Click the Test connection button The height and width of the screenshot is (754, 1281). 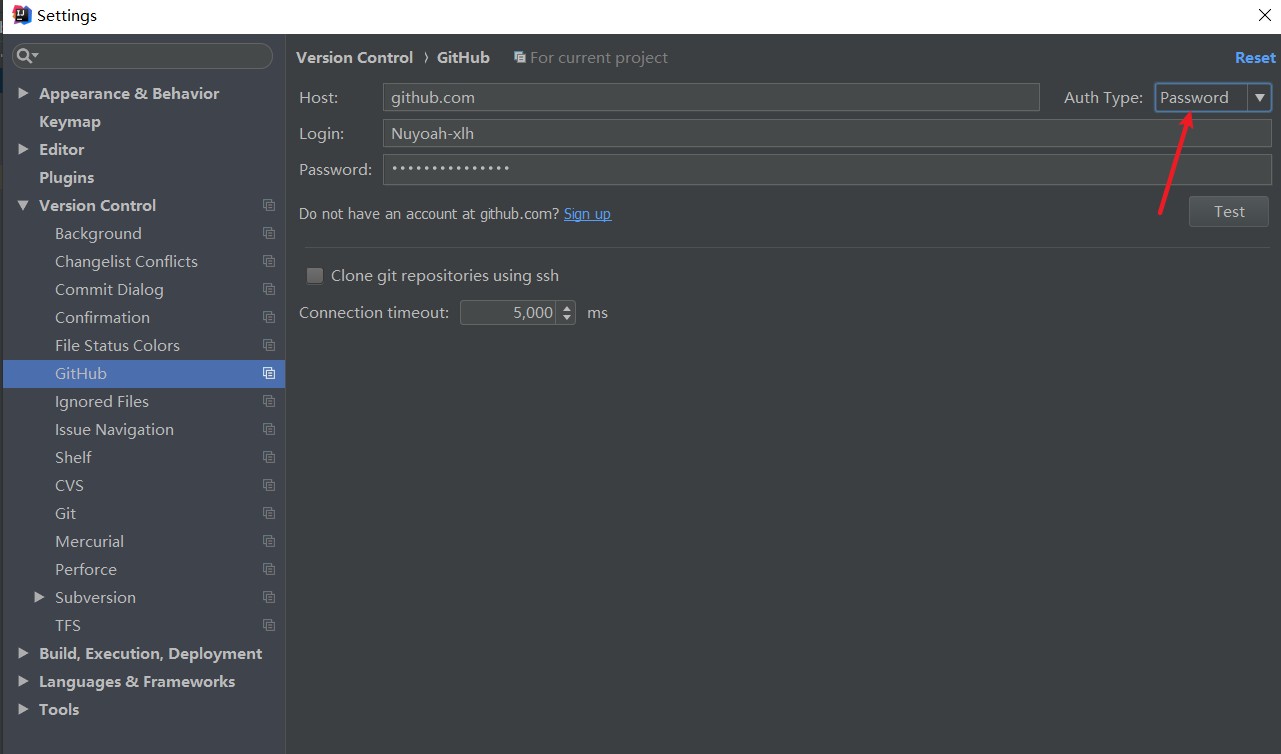(x=1229, y=212)
